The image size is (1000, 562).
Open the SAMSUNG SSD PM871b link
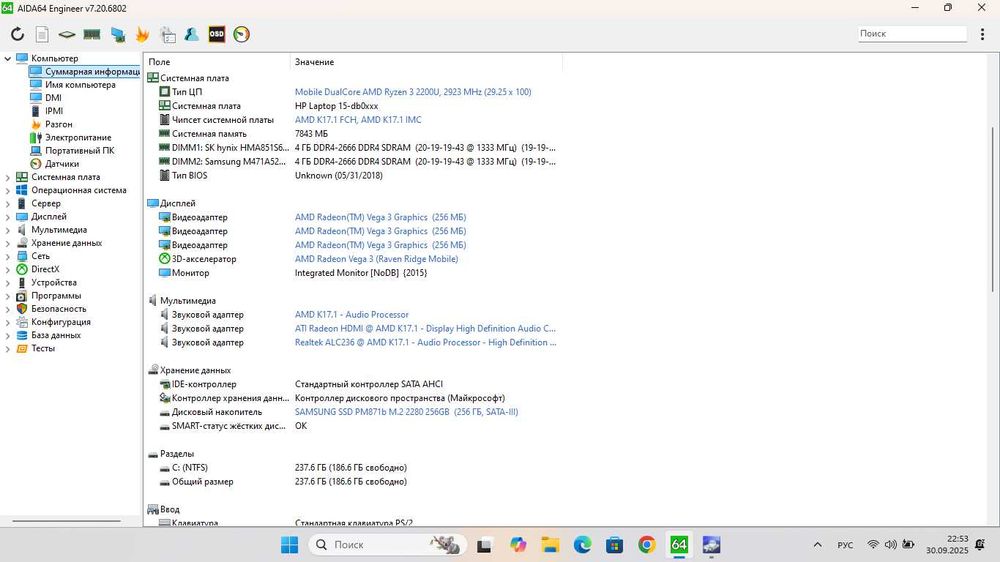coord(406,412)
